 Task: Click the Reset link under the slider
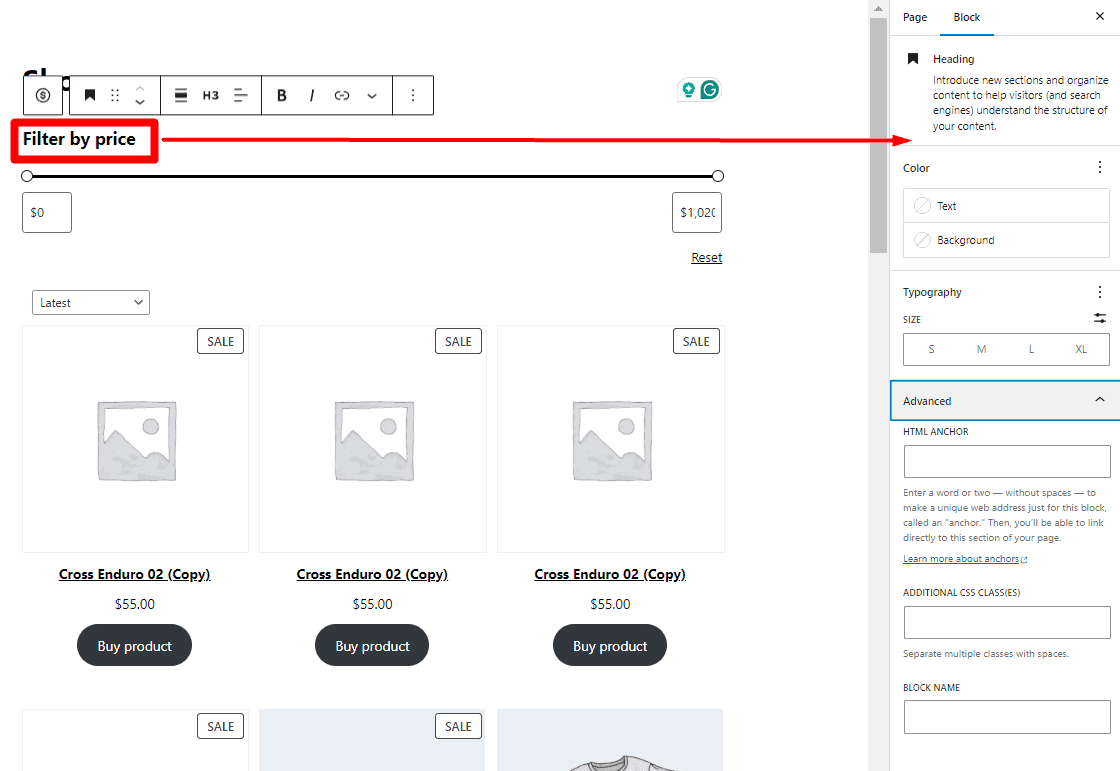coord(706,257)
